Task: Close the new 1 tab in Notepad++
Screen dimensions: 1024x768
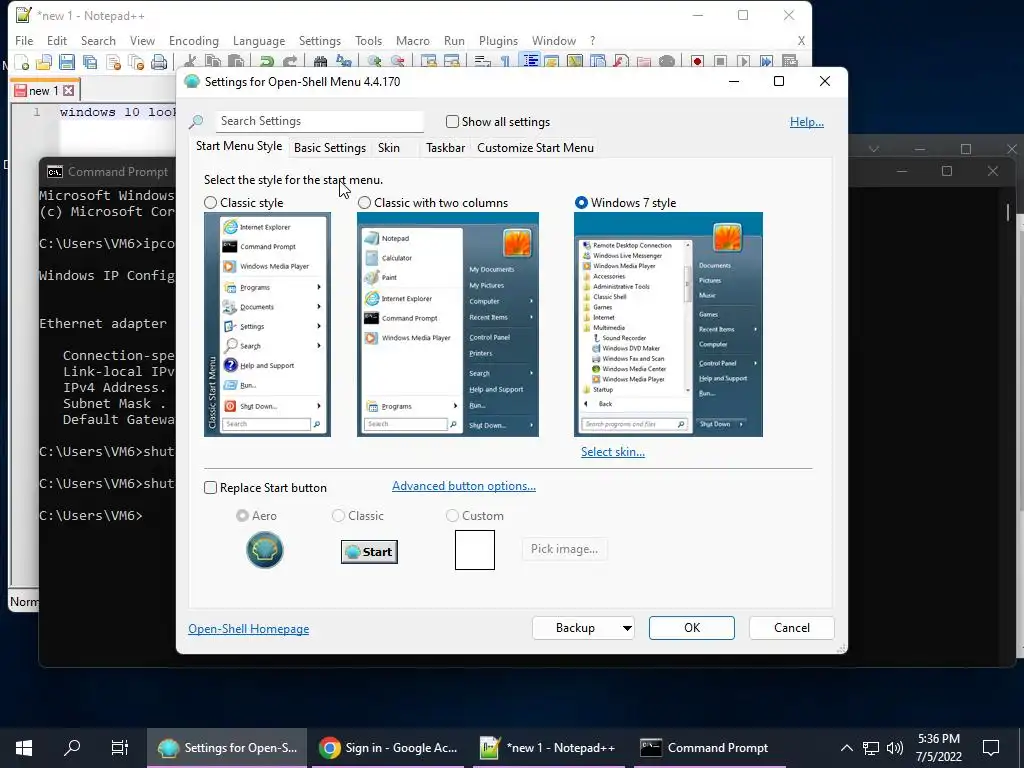Action: (69, 91)
